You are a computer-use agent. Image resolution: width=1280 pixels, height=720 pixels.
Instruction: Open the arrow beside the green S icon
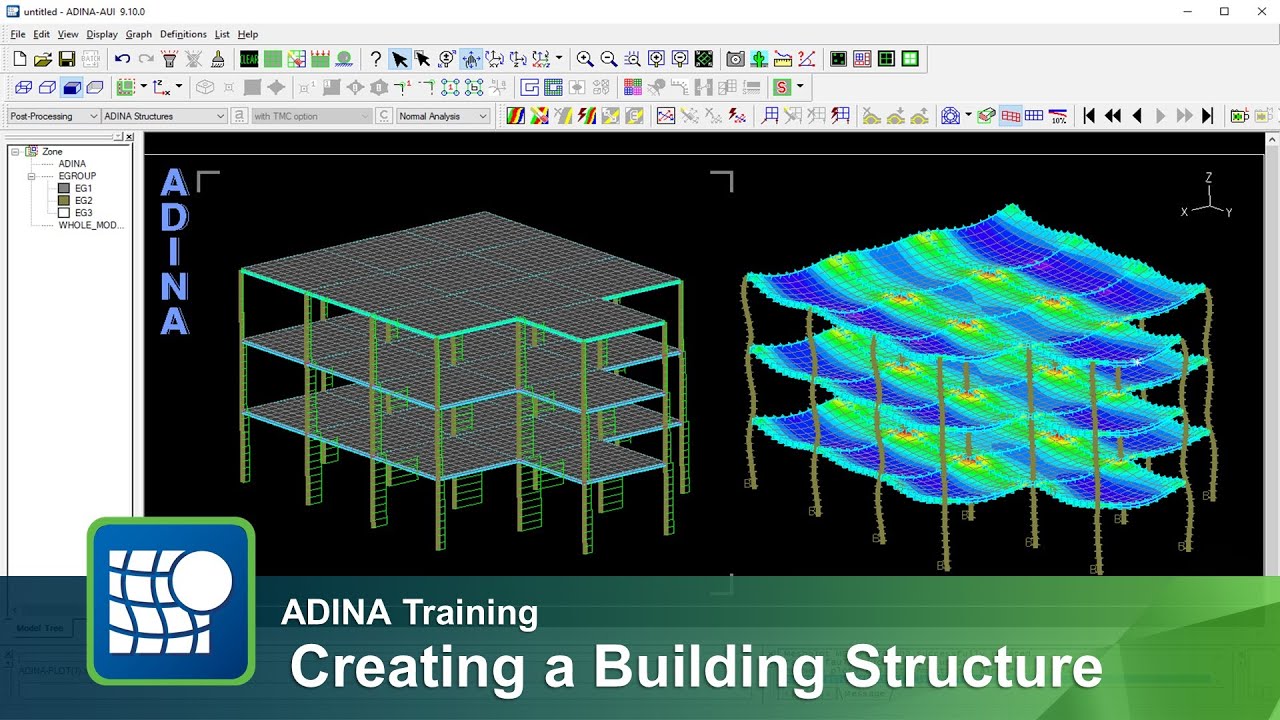point(800,87)
